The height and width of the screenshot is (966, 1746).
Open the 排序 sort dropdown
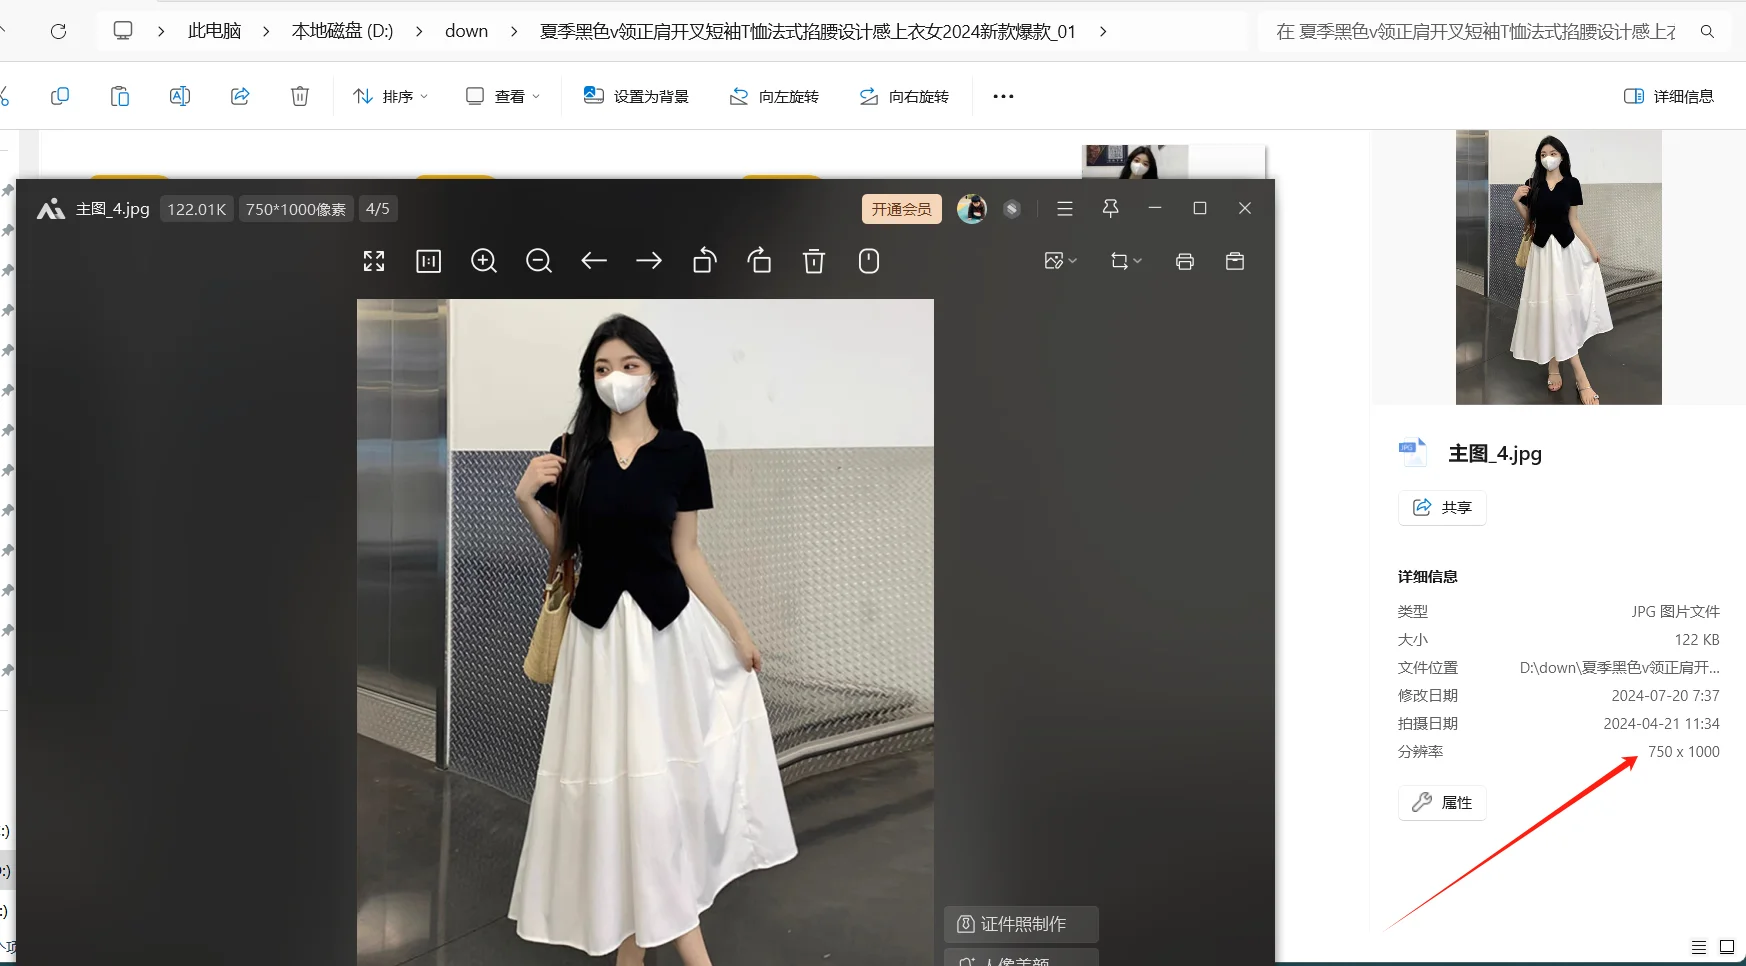tap(390, 95)
